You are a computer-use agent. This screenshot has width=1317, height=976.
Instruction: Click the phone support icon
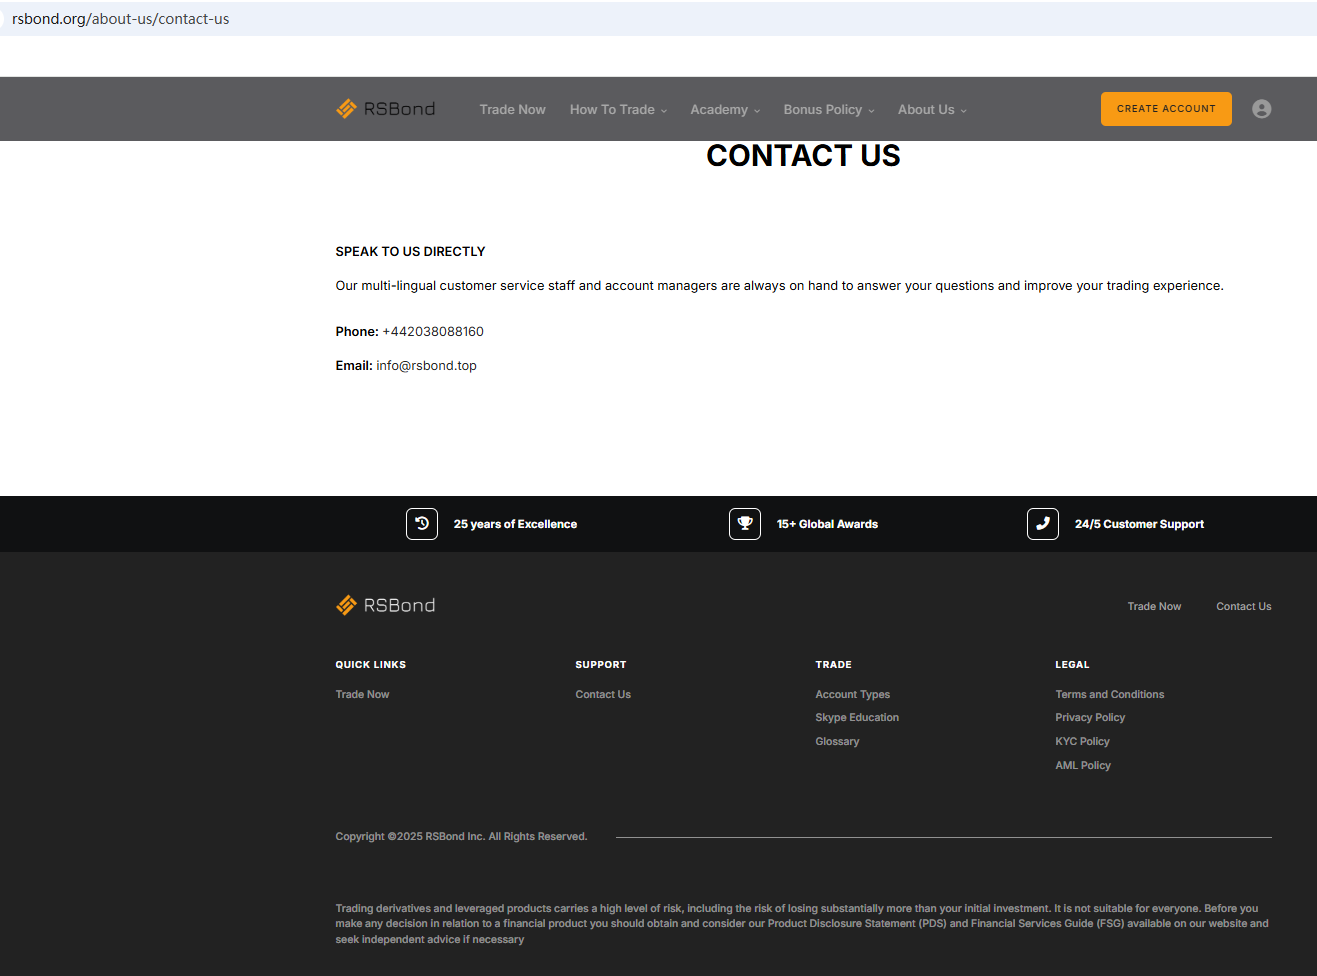pyautogui.click(x=1043, y=524)
